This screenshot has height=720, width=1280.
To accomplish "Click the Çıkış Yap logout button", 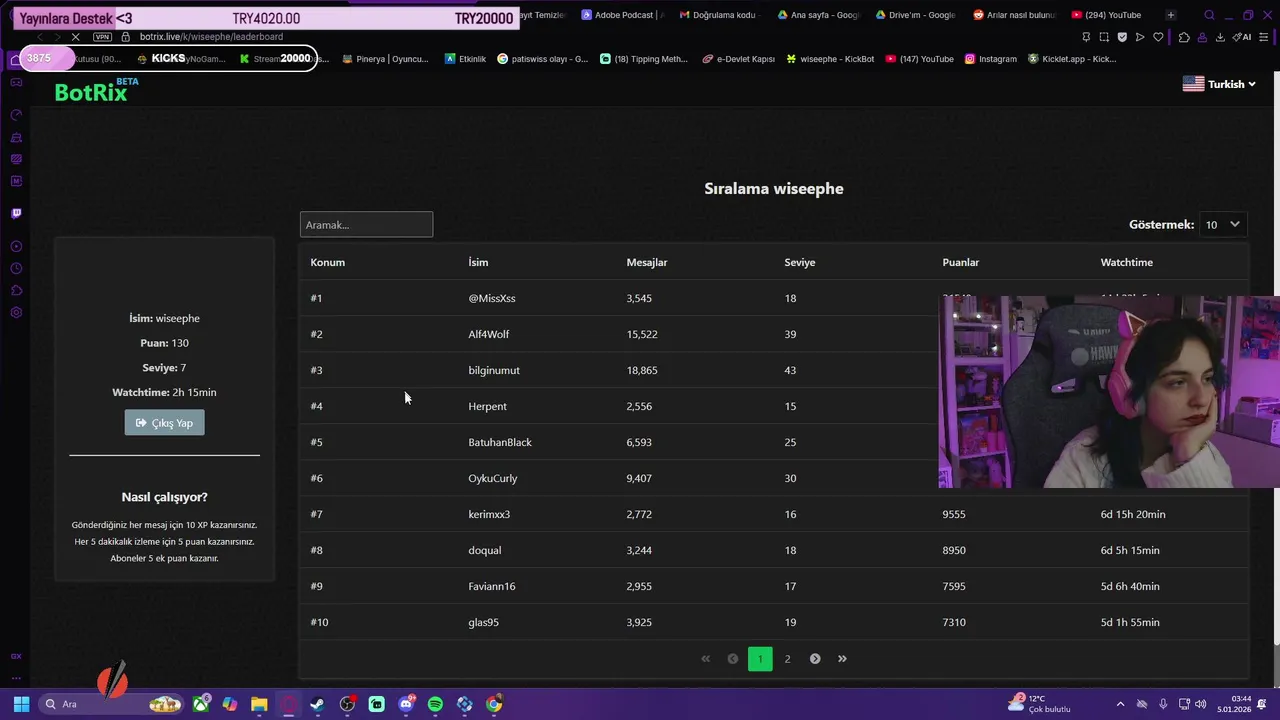I will 164,423.
